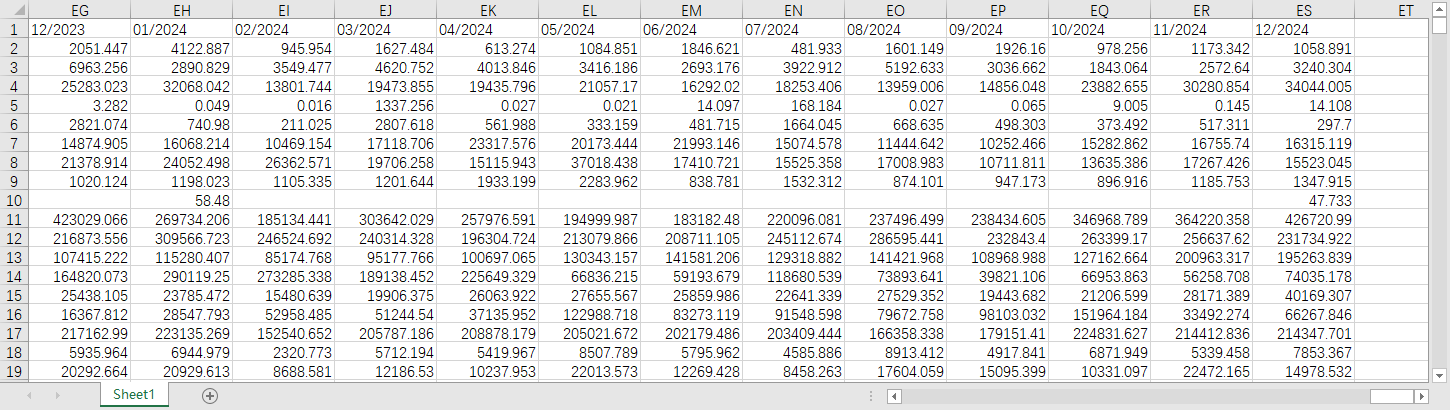
Task: Select cell with 06/2024 header
Action: [691, 29]
